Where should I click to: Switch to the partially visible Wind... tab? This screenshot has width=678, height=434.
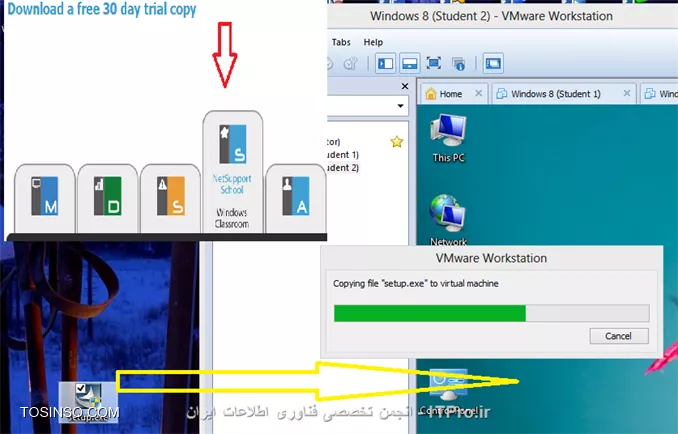pos(659,94)
